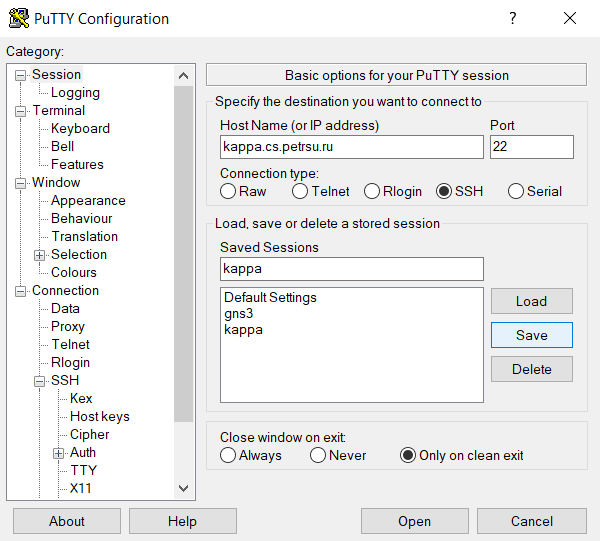Viewport: 600px width, 541px height.
Task: Click the Port number field
Action: (531, 147)
